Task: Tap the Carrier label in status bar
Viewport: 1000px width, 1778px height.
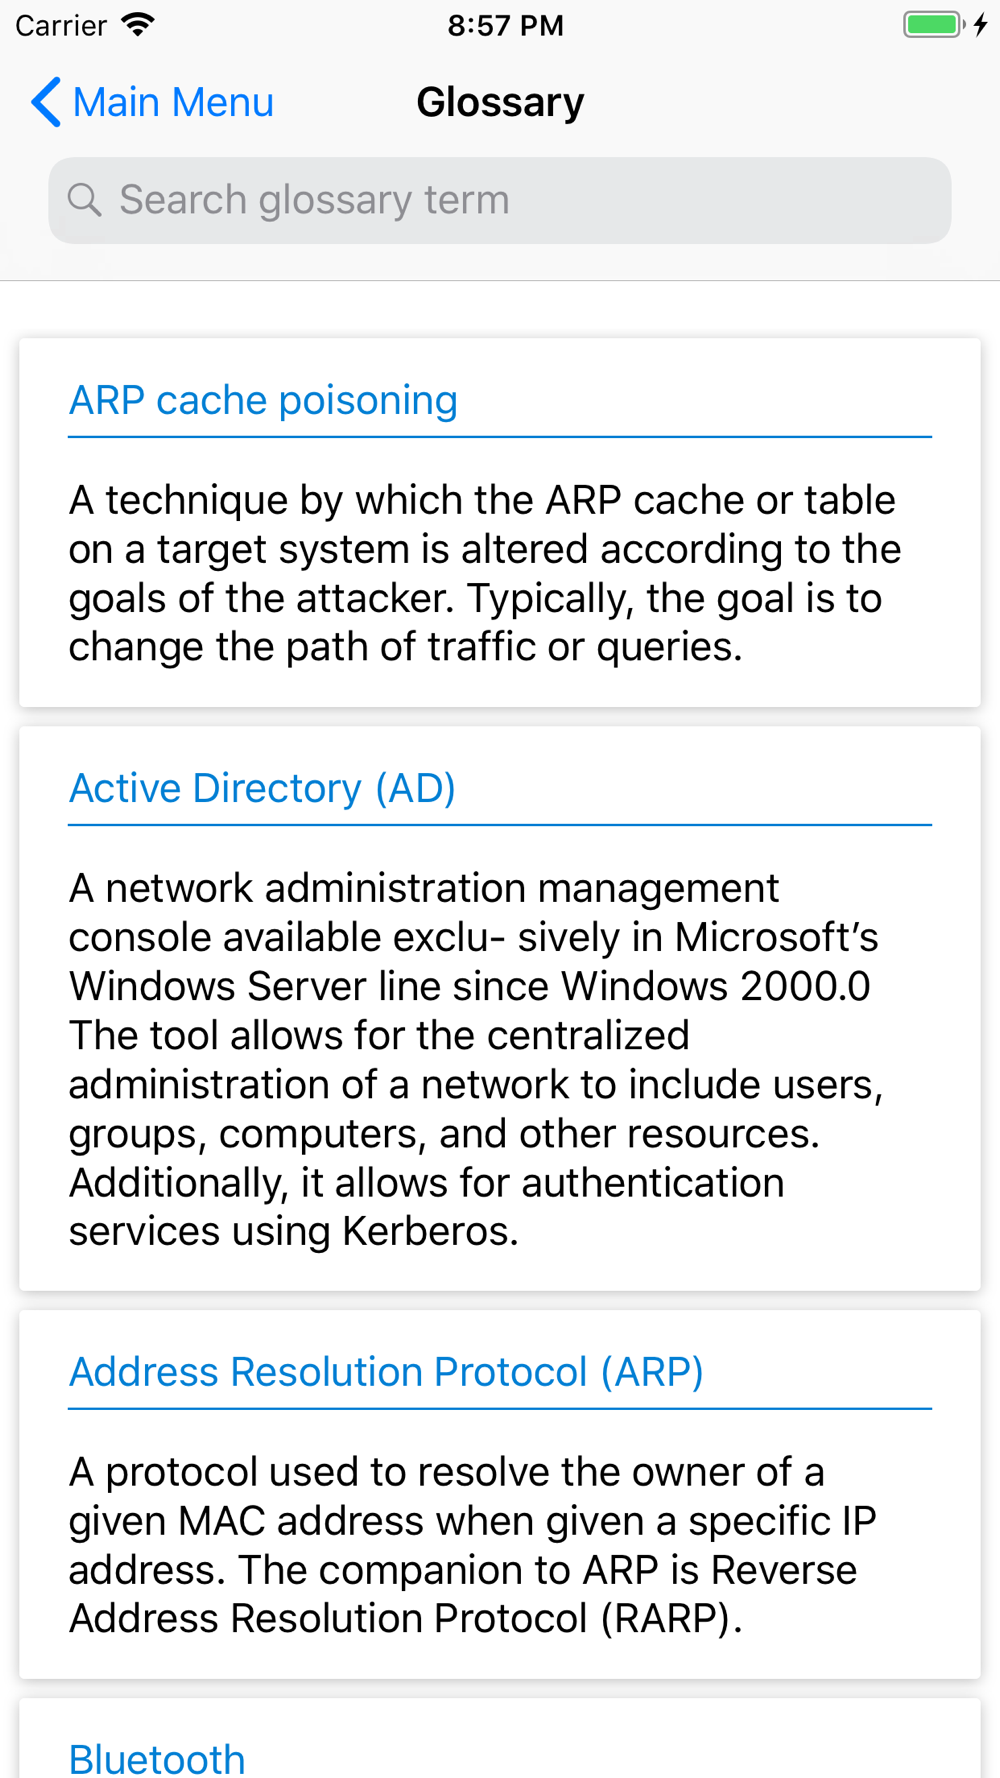Action: click(61, 25)
